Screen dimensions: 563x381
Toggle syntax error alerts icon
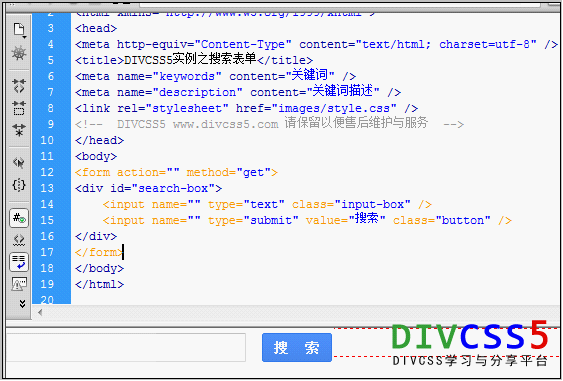pyautogui.click(x=19, y=284)
